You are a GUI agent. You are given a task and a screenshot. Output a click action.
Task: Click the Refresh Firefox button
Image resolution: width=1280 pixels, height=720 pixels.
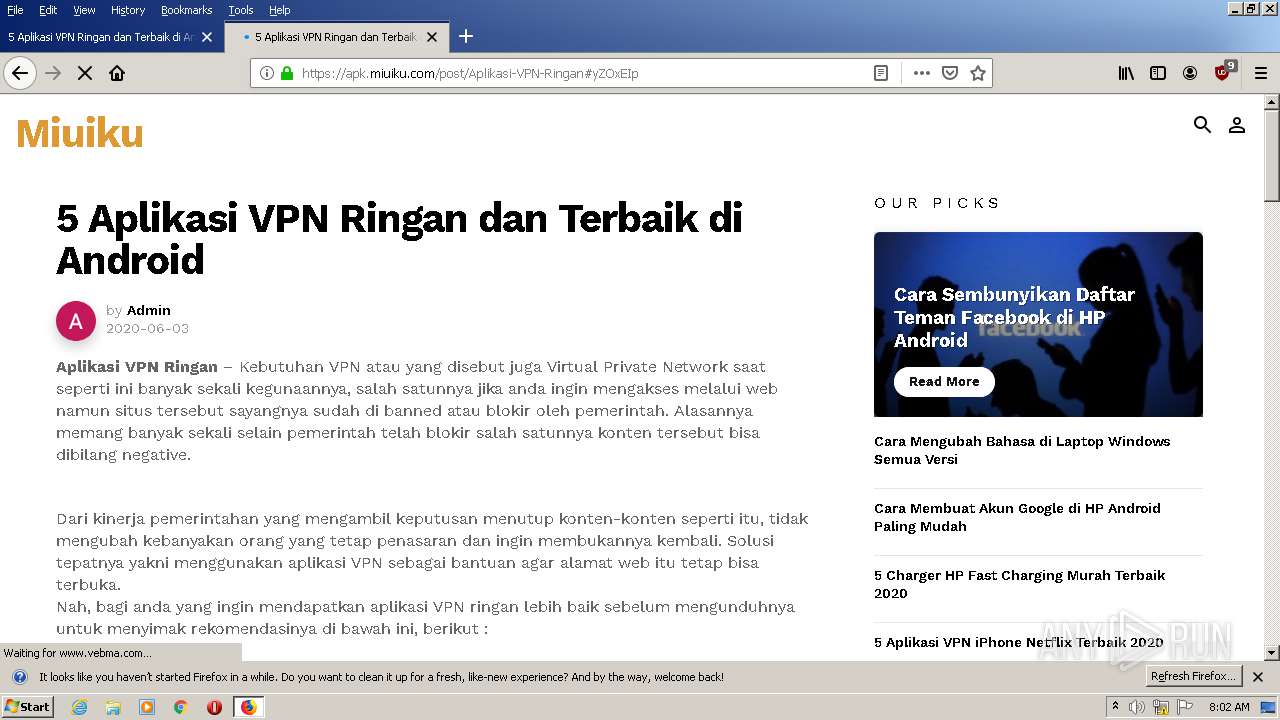click(x=1193, y=677)
